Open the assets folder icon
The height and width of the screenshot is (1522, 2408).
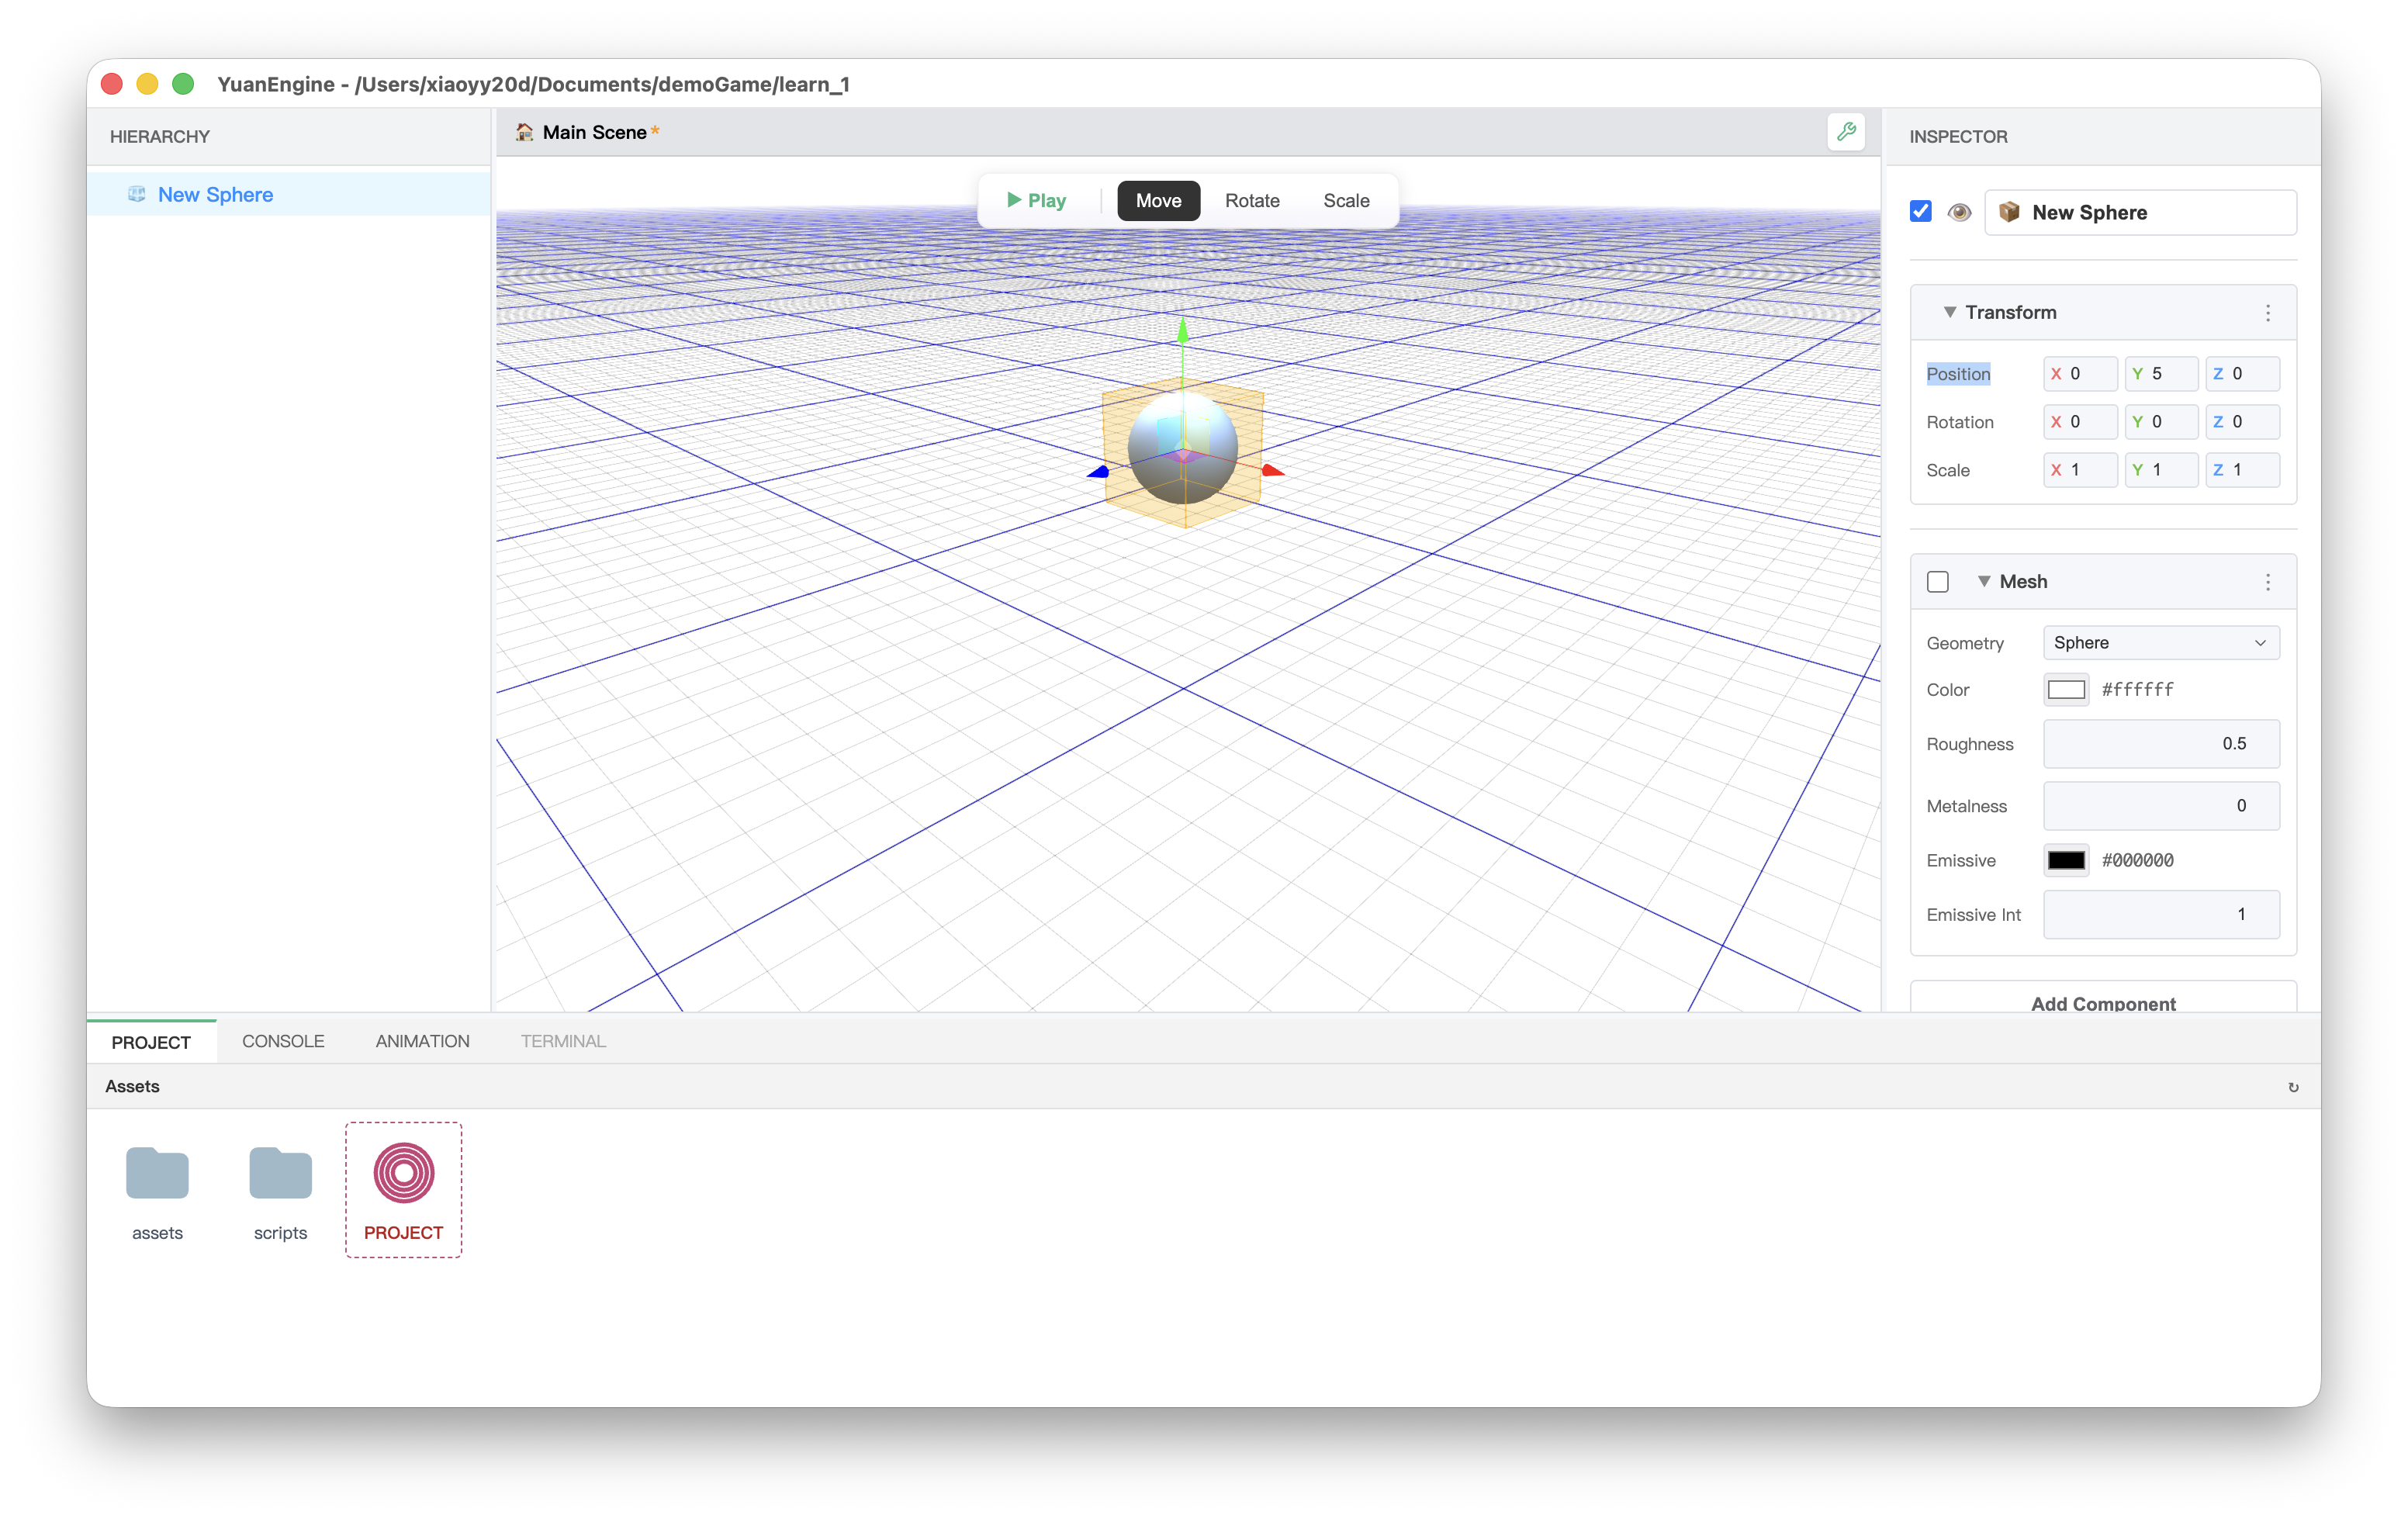[x=157, y=1174]
